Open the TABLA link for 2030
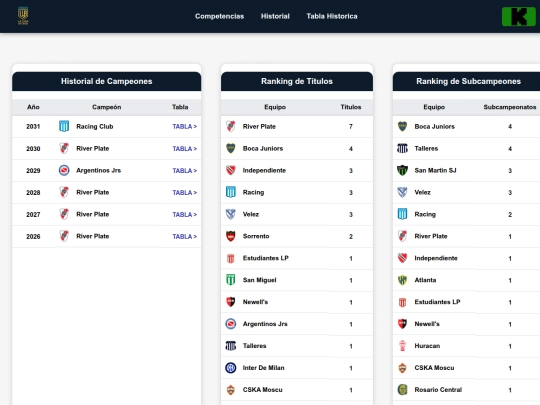 [185, 148]
